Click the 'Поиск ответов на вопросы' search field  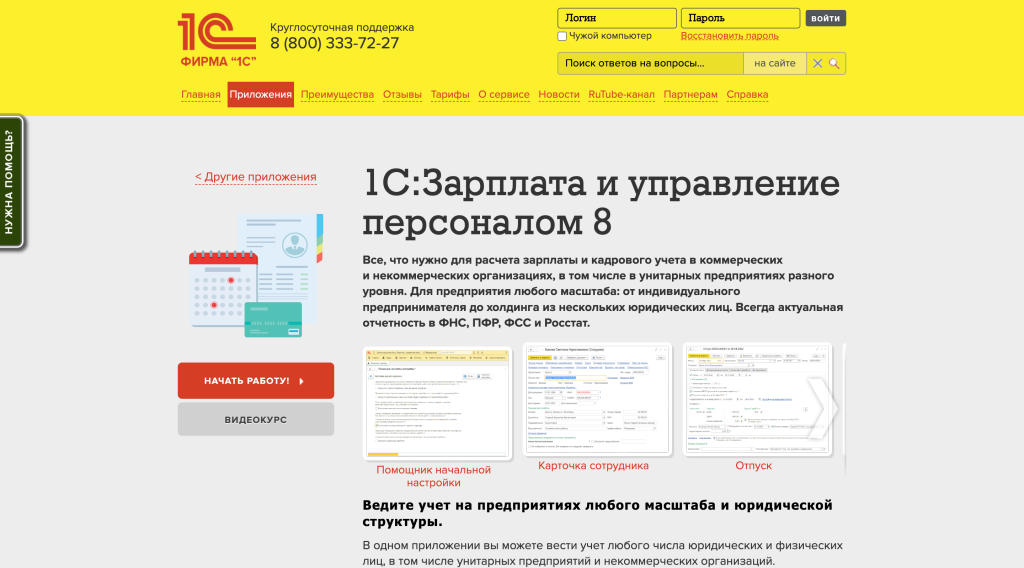[x=650, y=63]
